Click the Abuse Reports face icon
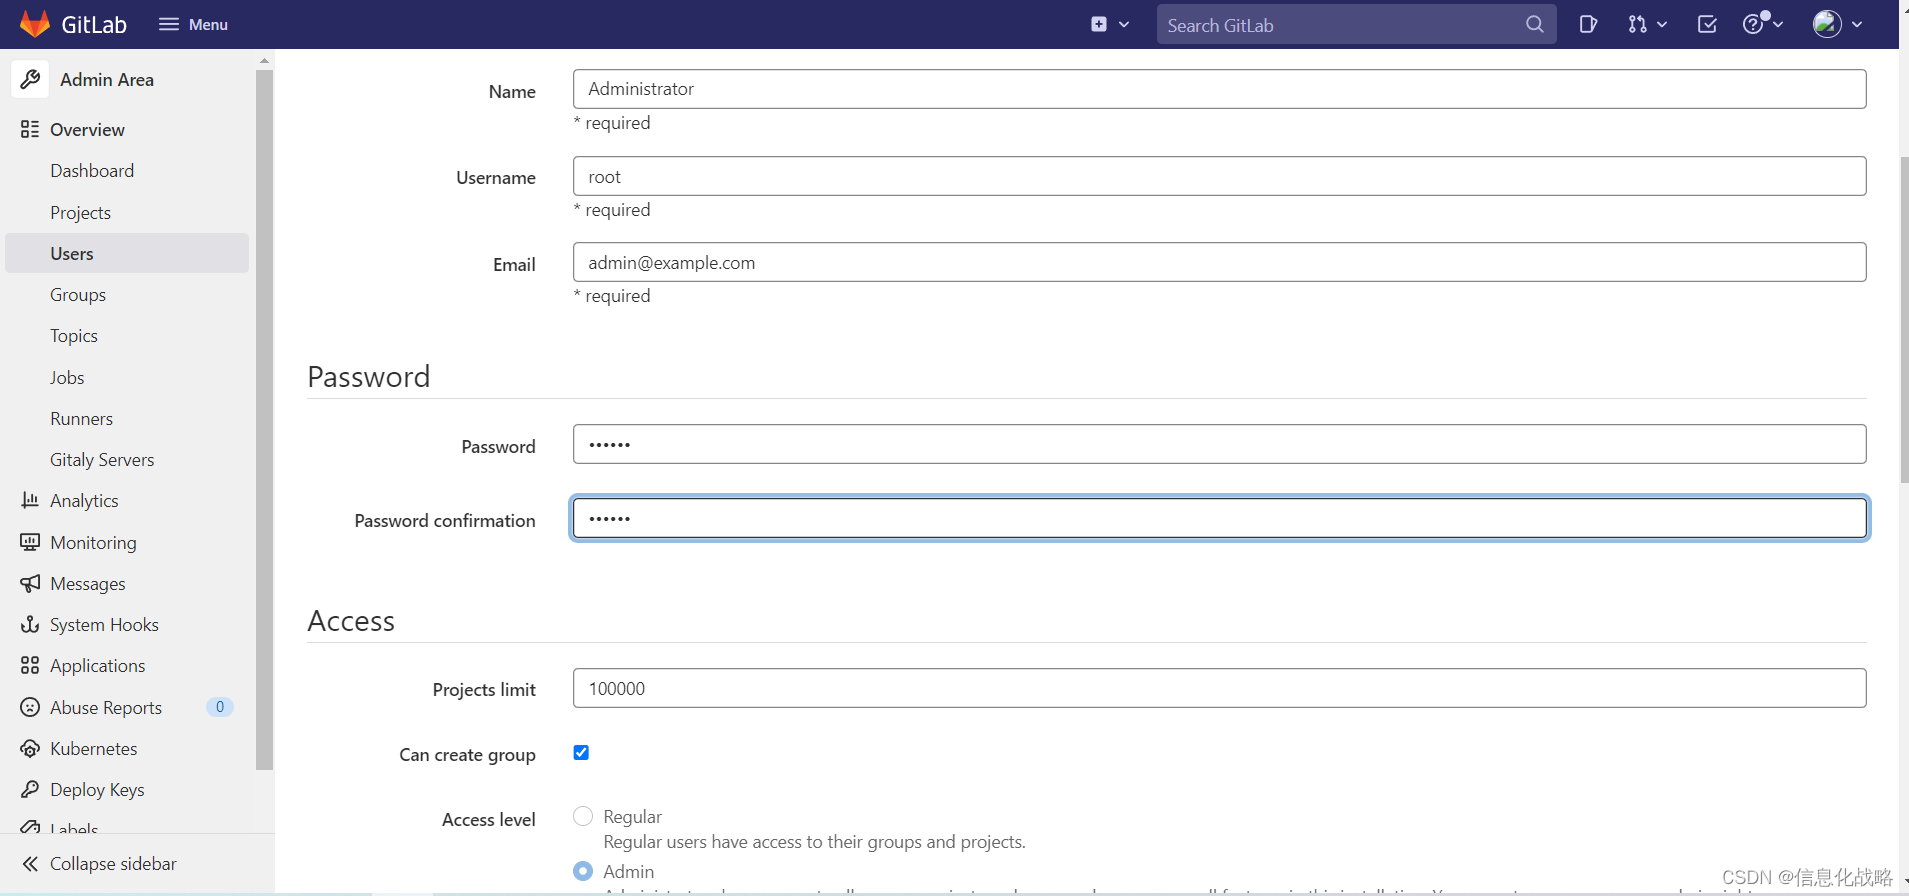Image resolution: width=1909 pixels, height=896 pixels. coord(30,707)
